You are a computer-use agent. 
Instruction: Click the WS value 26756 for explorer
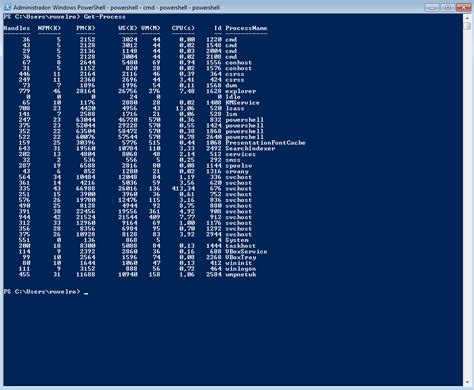tap(128, 91)
